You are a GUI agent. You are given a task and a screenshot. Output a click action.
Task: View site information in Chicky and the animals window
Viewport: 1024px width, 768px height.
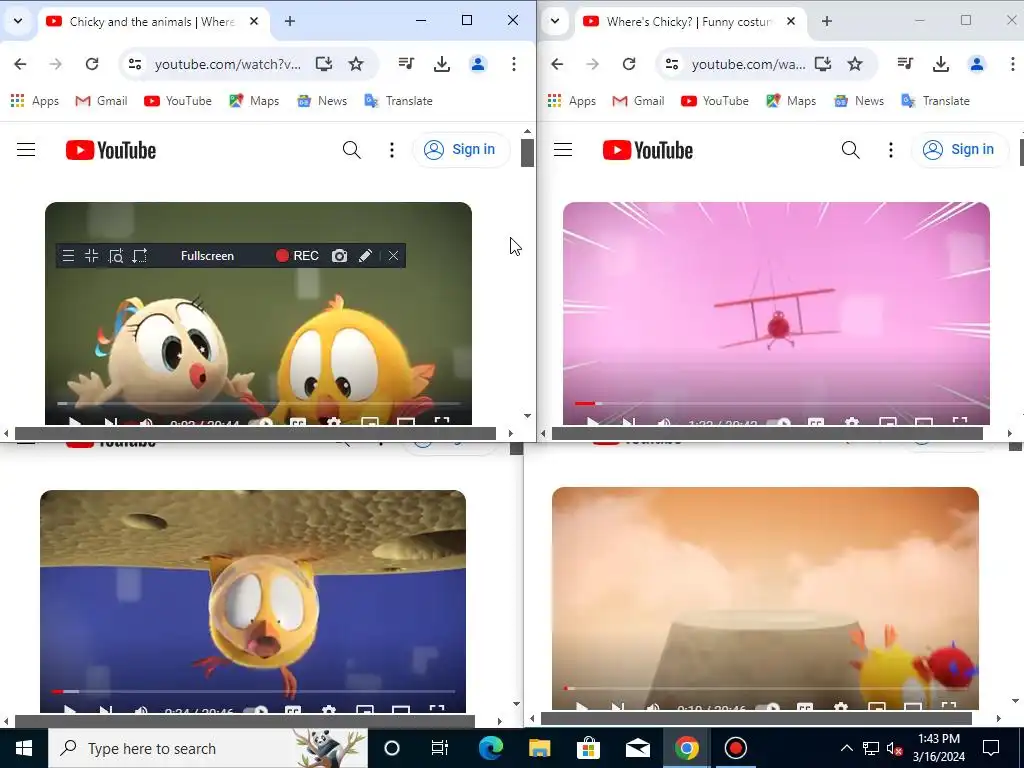point(135,64)
